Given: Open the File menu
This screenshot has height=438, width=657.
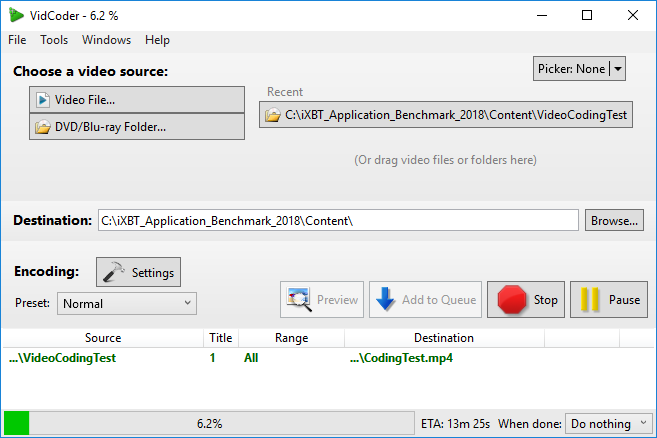Looking at the screenshot, I should click(x=17, y=40).
